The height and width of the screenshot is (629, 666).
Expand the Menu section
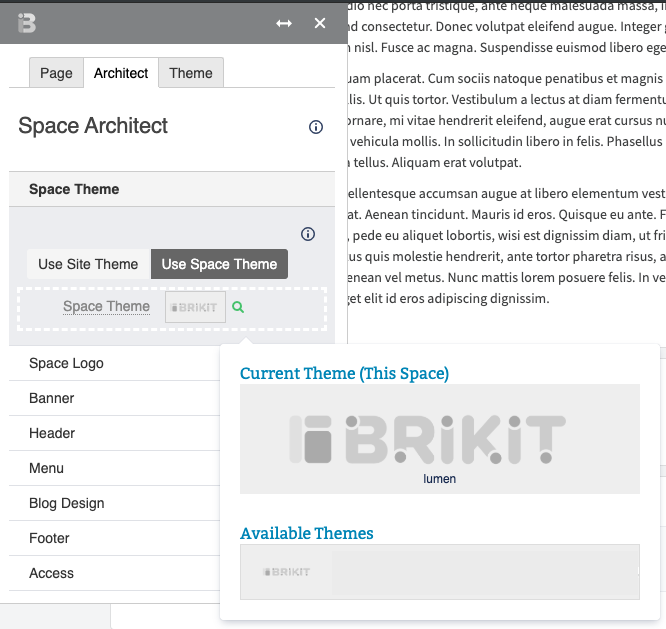(115, 468)
